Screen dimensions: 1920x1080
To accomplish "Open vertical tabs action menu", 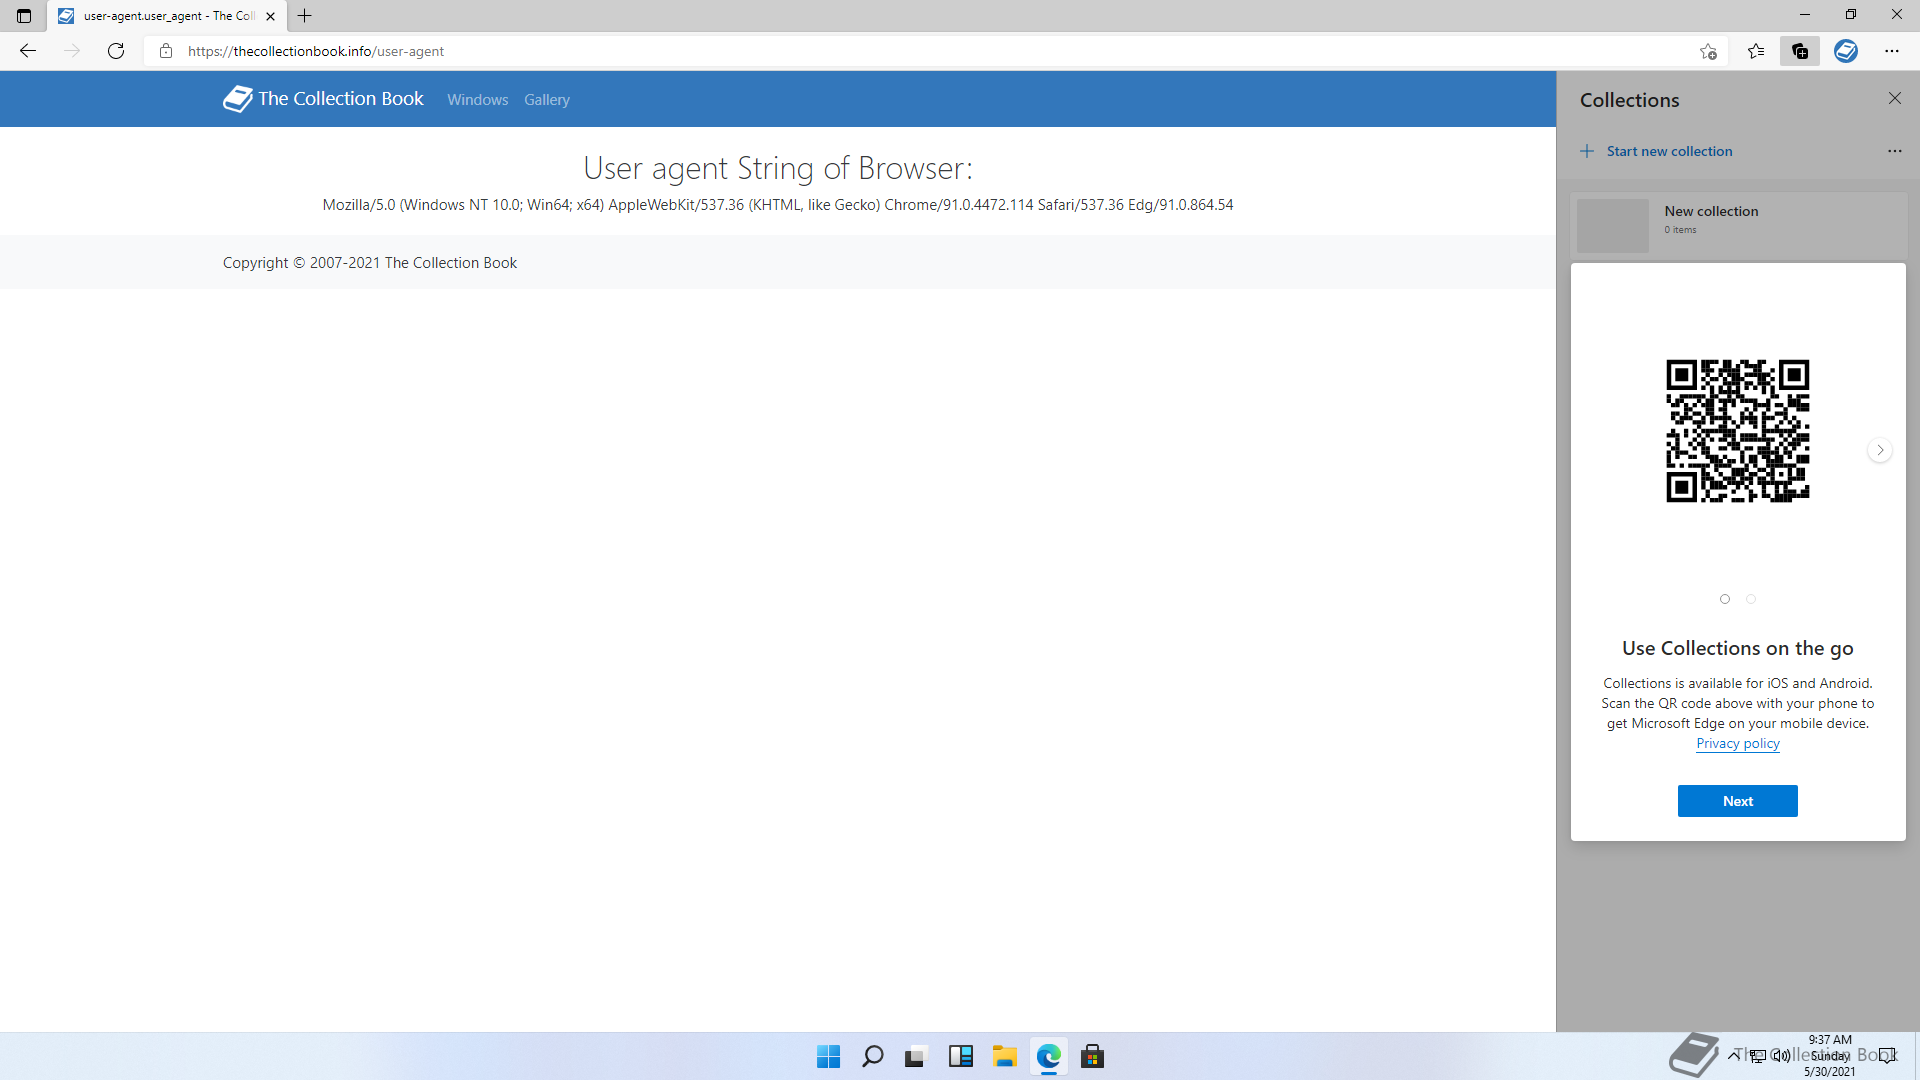I will [24, 16].
